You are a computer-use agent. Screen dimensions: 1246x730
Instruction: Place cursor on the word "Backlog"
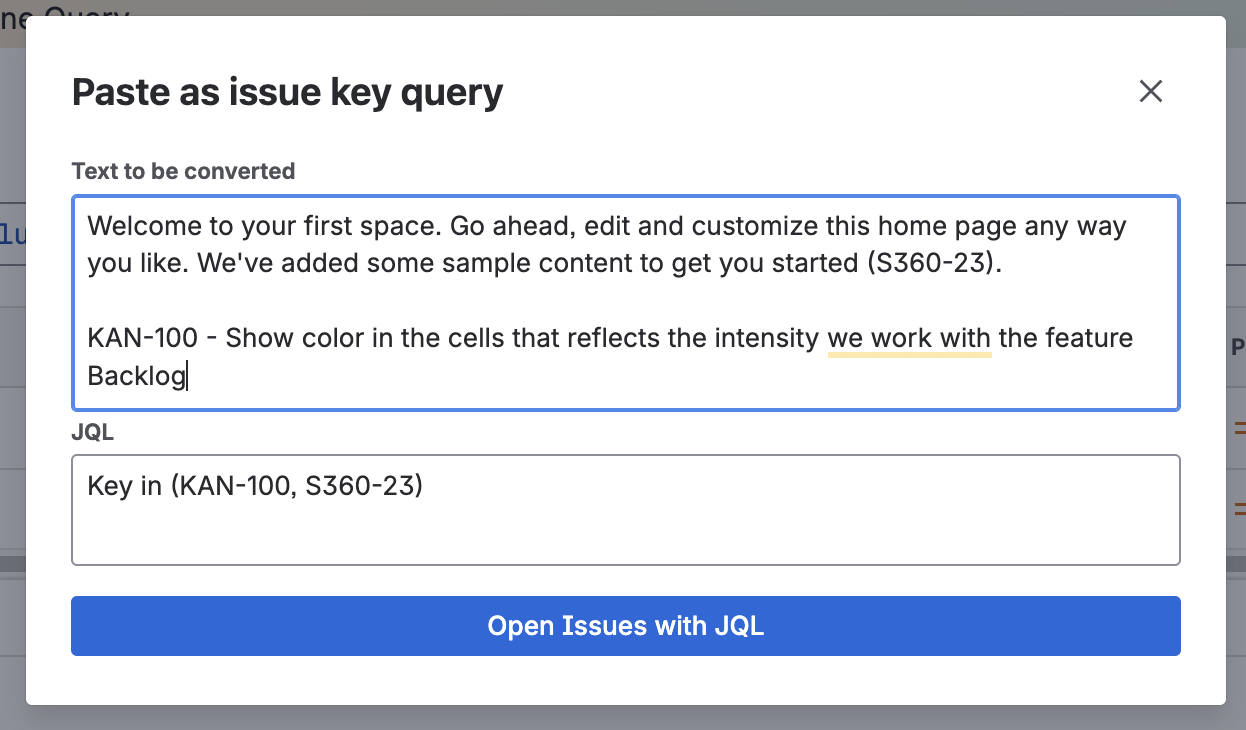137,376
